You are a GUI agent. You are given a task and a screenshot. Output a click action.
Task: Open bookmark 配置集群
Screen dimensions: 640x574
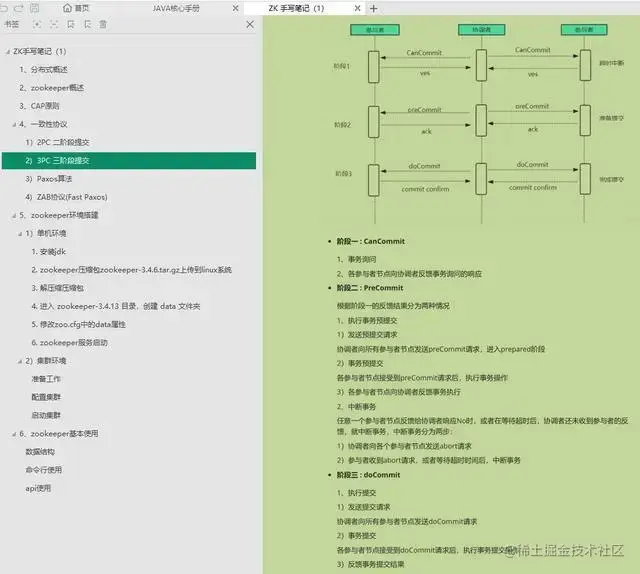[x=46, y=397]
